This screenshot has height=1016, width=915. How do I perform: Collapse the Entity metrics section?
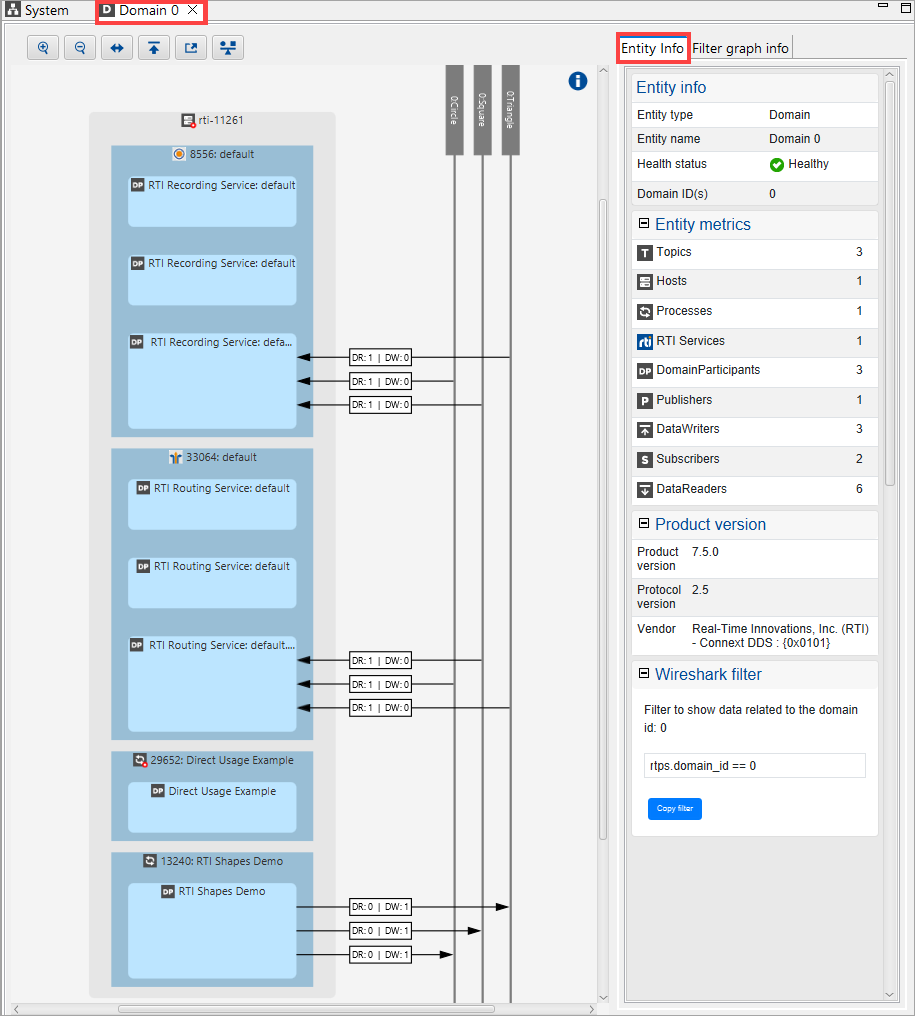[x=643, y=223]
